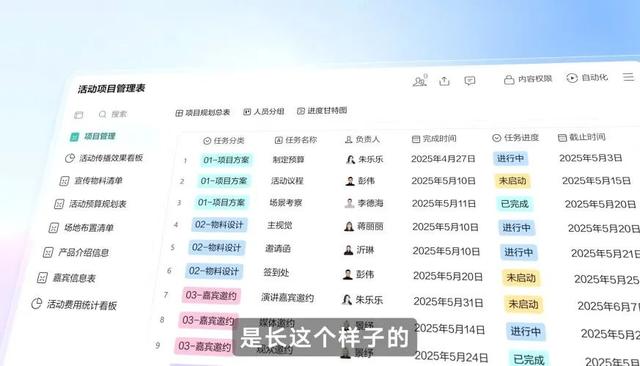The width and height of the screenshot is (640, 366).
Task: Select completion date 2025年4月27日
Action: click(x=443, y=159)
